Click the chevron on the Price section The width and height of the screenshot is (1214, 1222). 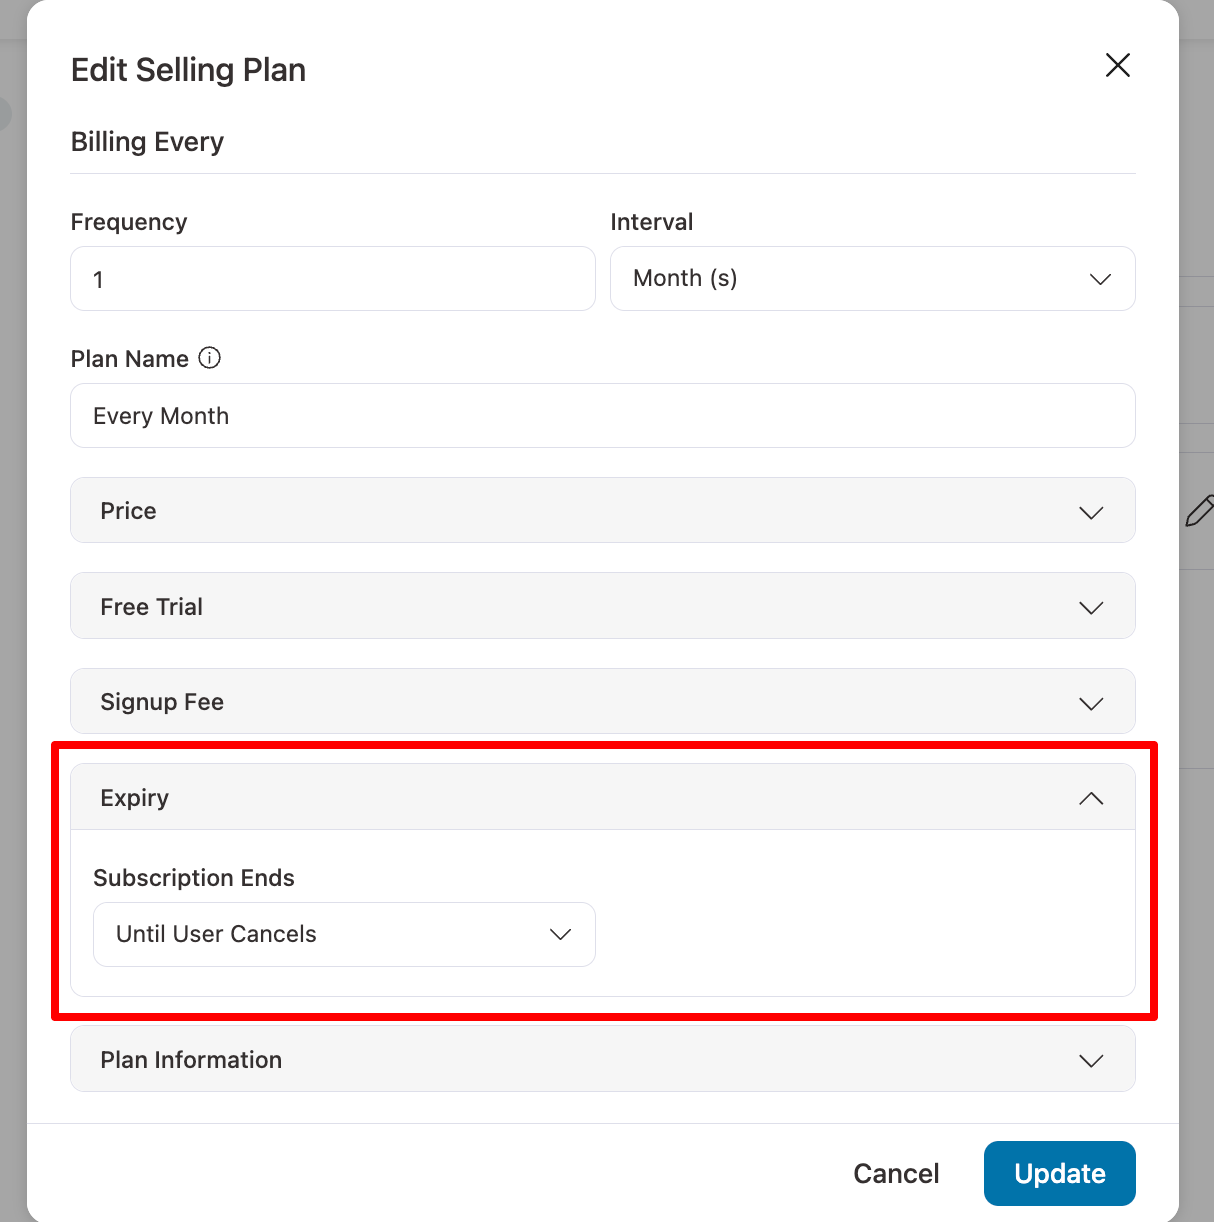[x=1091, y=511]
